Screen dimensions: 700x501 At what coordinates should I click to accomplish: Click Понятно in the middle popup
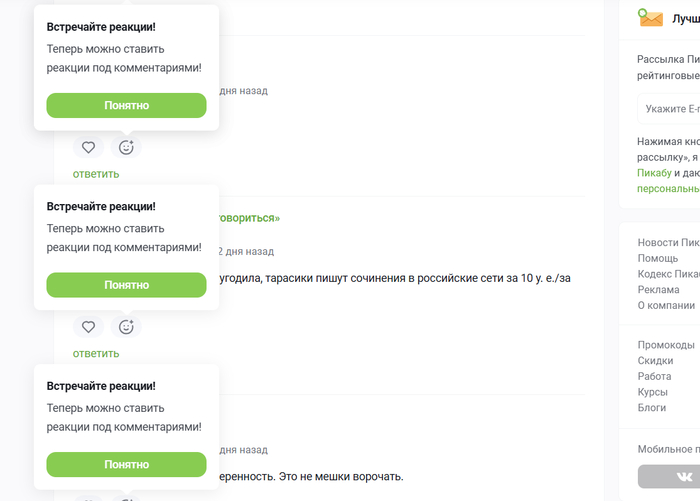pyautogui.click(x=126, y=285)
